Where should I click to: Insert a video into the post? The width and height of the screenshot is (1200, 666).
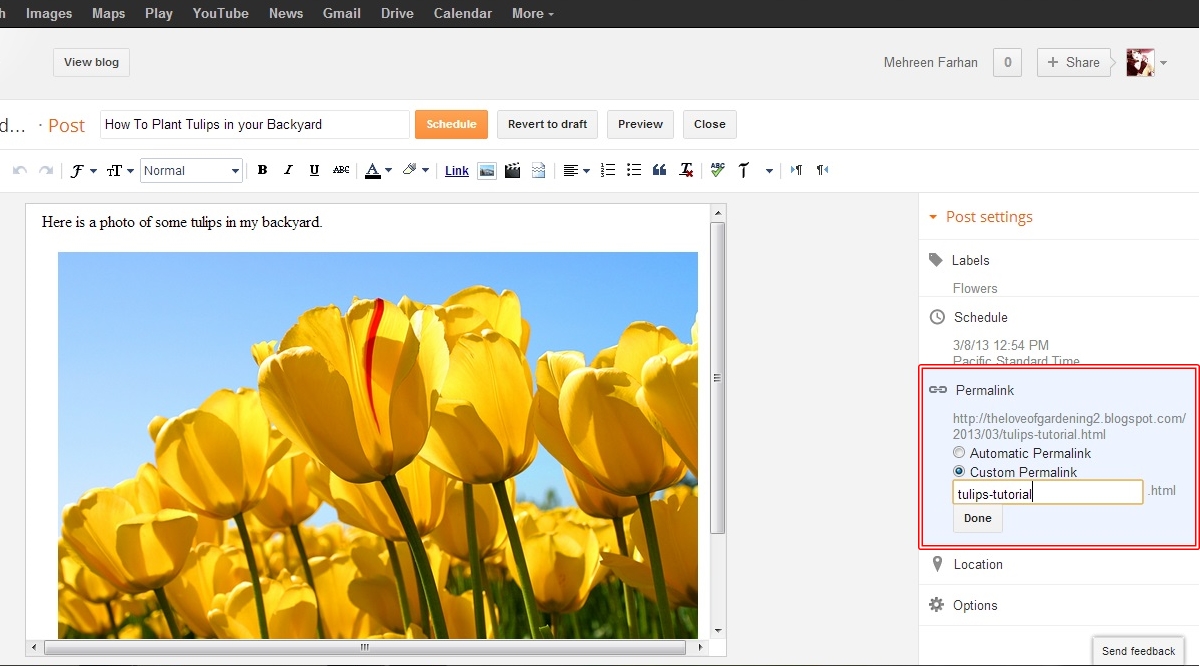pyautogui.click(x=513, y=170)
